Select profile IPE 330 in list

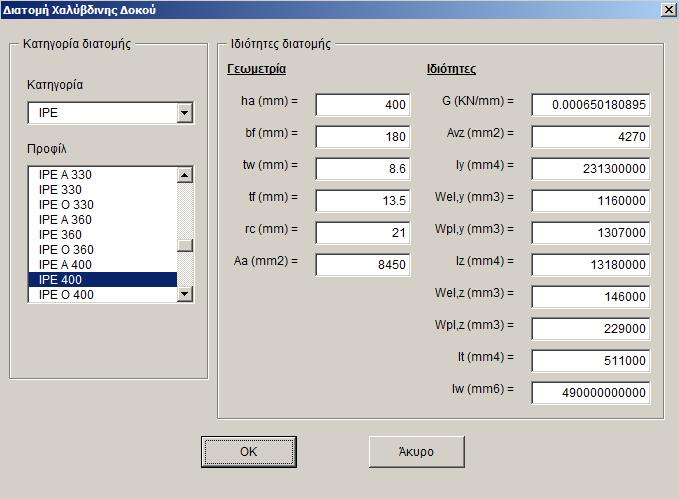point(103,190)
